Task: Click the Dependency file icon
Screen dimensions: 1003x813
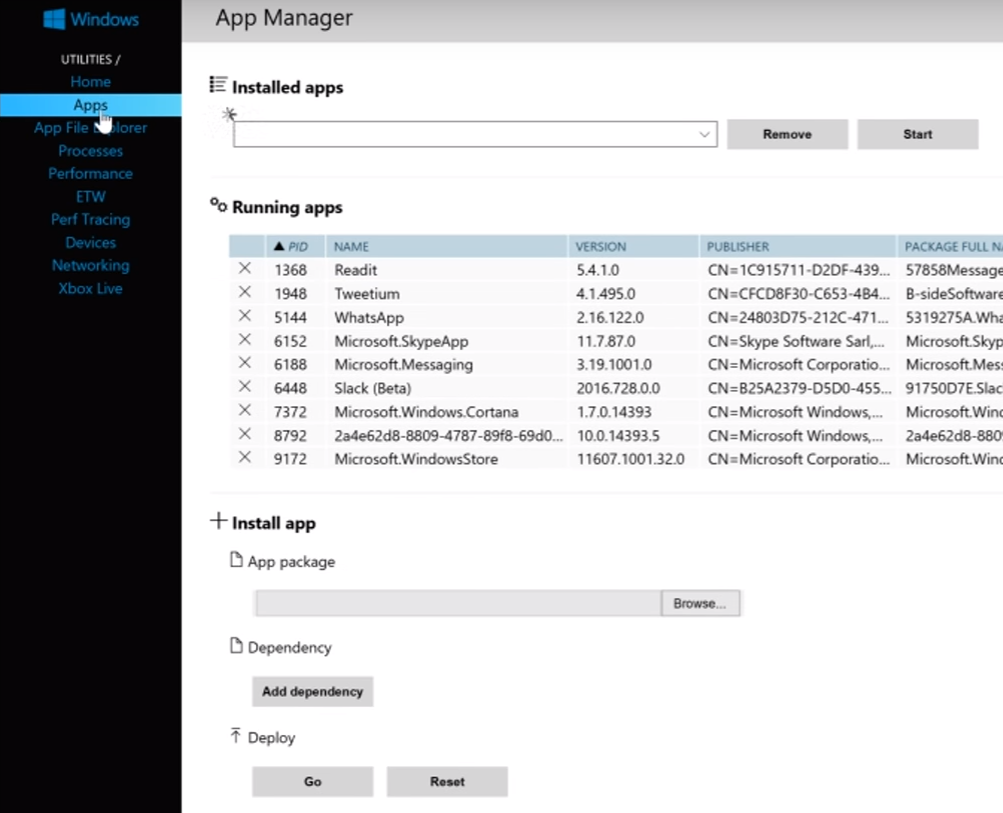Action: coord(236,646)
